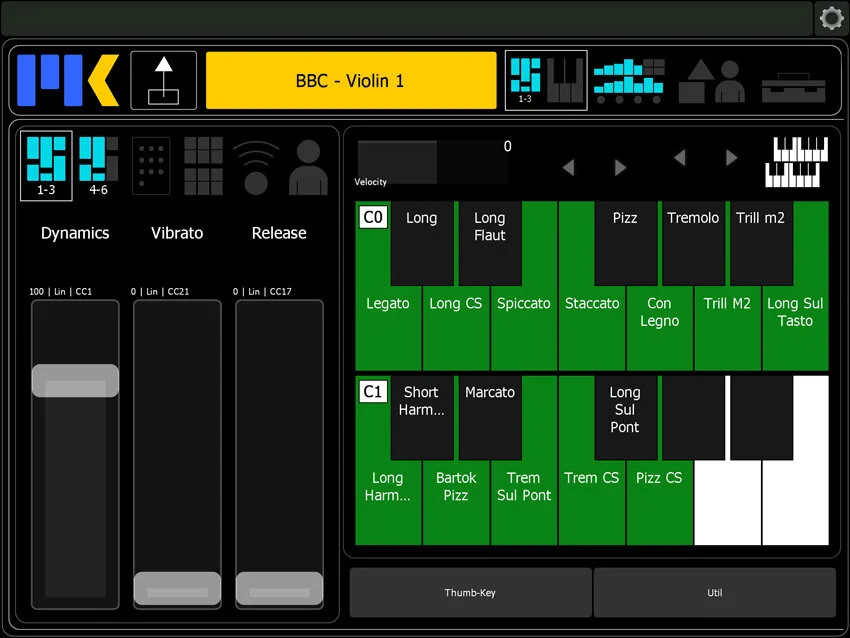Select the Staccato key

[x=592, y=328]
